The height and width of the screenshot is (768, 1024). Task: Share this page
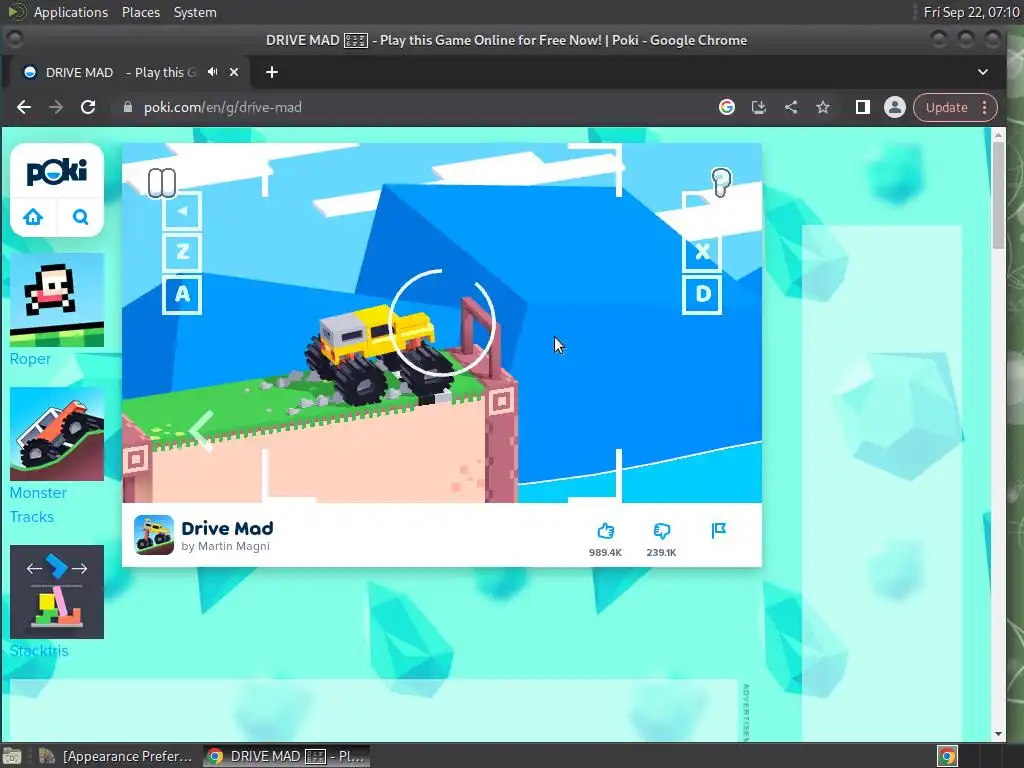tap(791, 107)
